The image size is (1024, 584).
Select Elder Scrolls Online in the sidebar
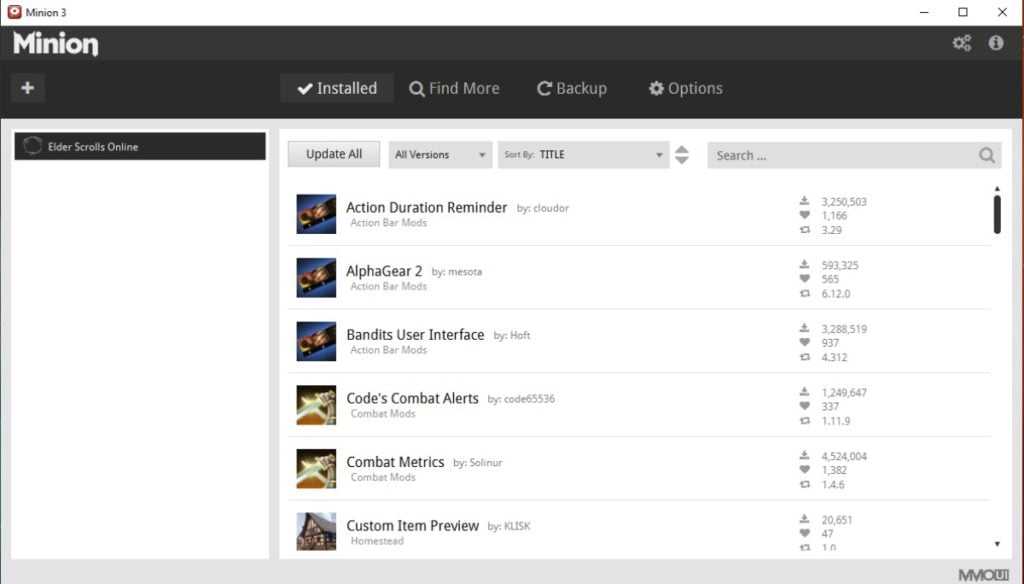[140, 147]
